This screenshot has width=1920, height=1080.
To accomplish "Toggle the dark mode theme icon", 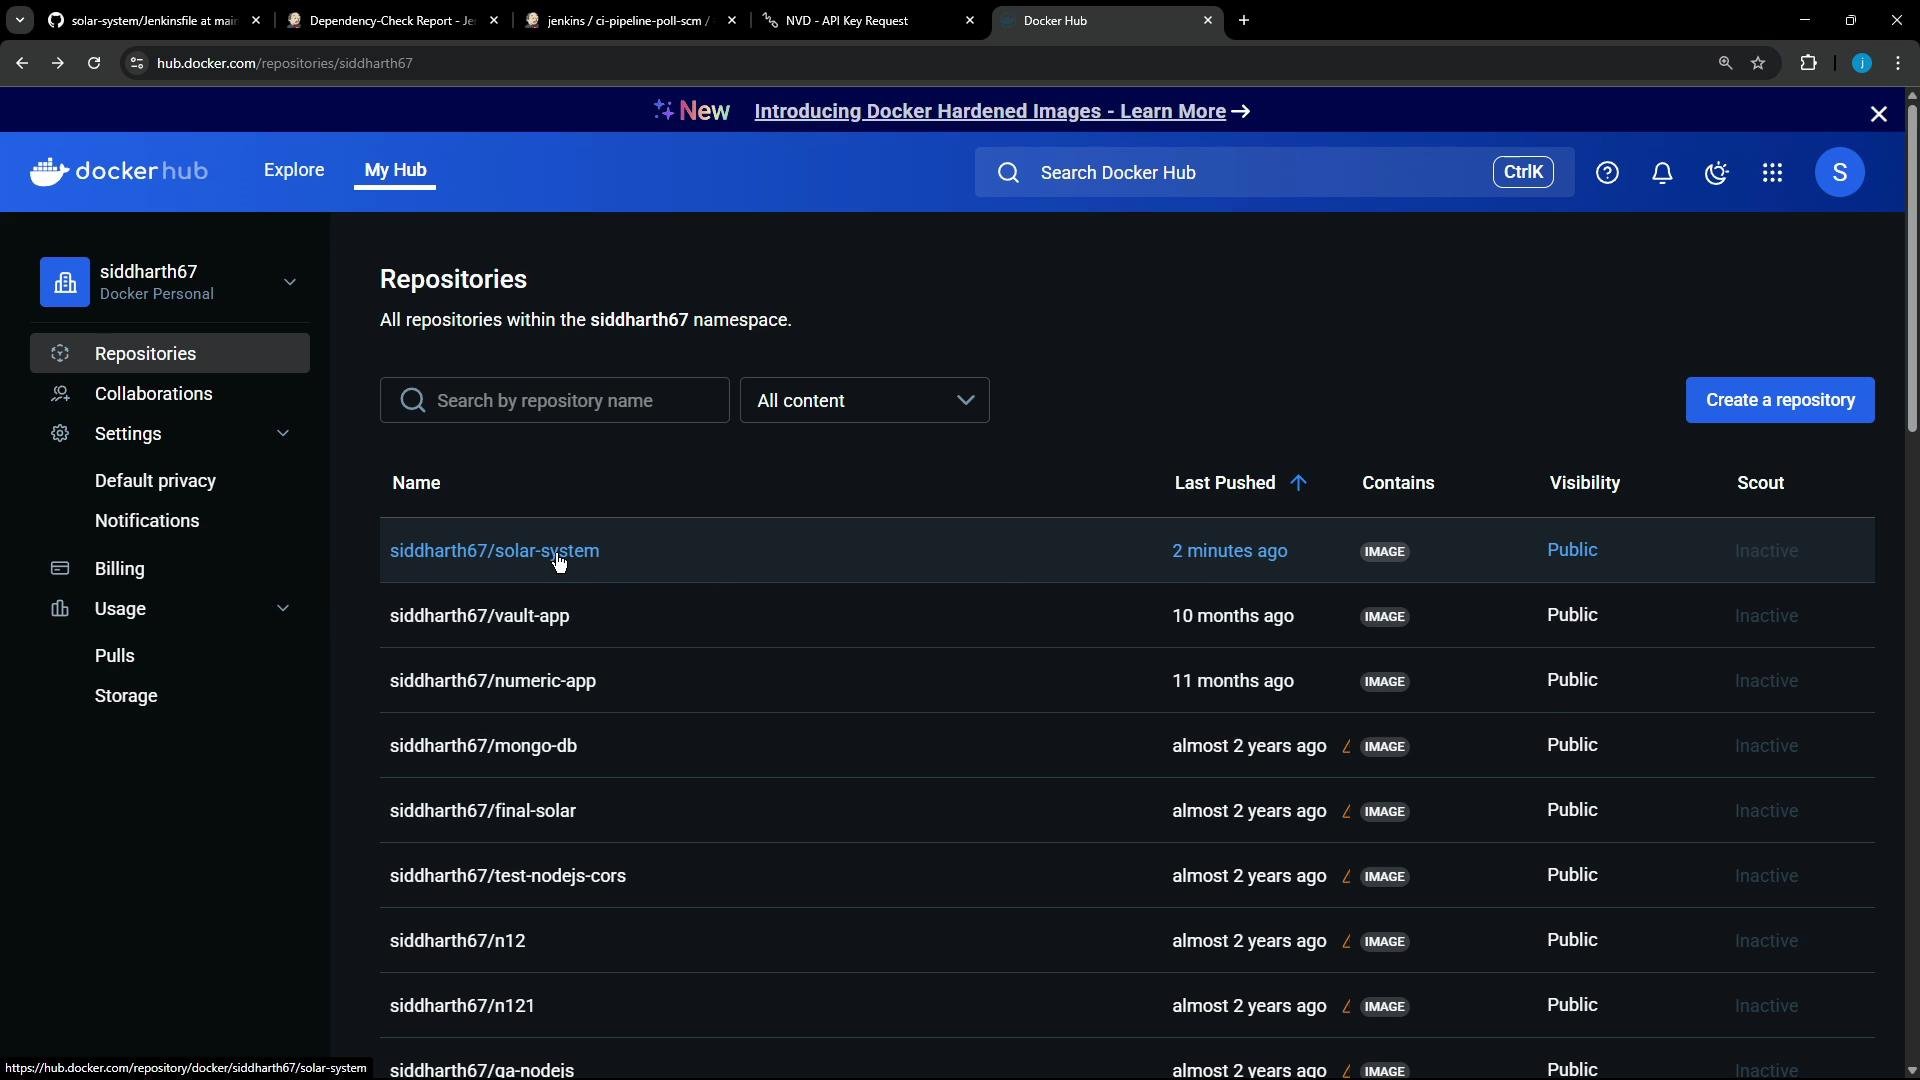I will [x=1717, y=173].
